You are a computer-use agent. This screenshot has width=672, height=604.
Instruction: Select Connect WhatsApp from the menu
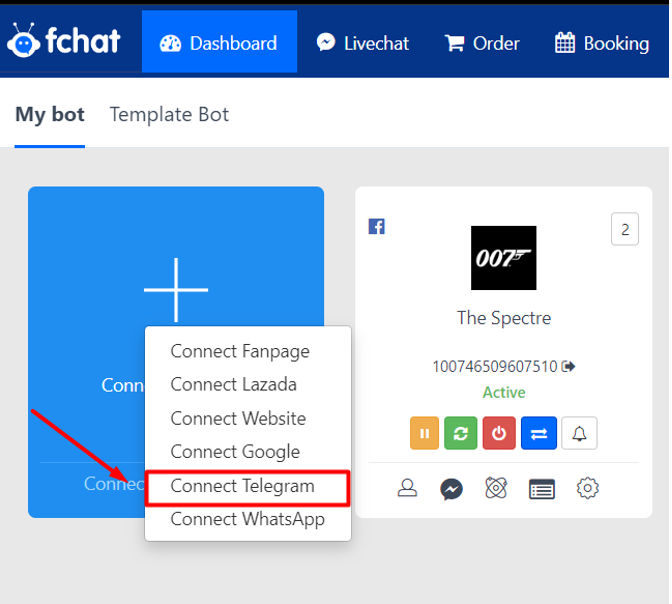point(248,519)
